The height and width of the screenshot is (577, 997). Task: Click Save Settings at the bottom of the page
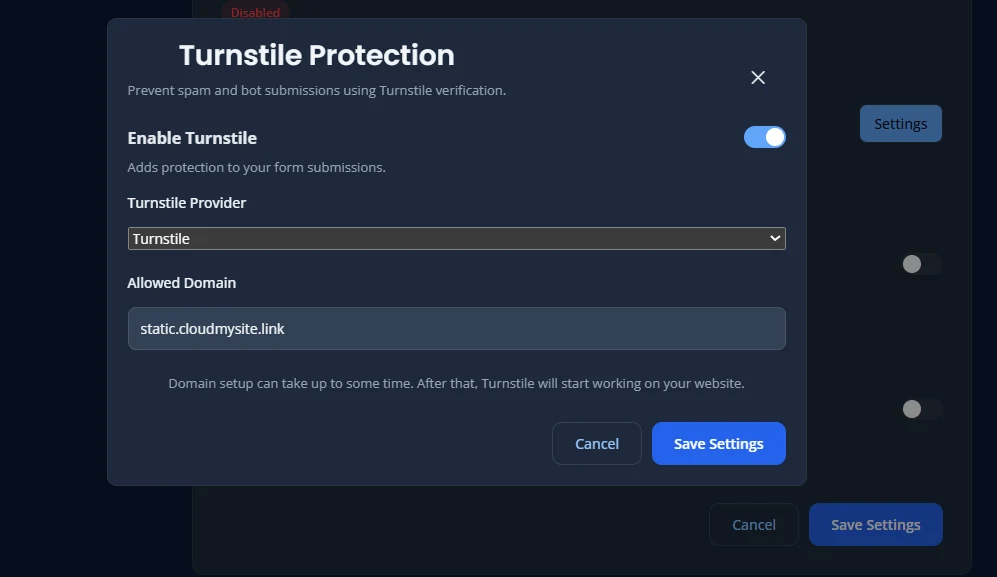pyautogui.click(x=875, y=524)
